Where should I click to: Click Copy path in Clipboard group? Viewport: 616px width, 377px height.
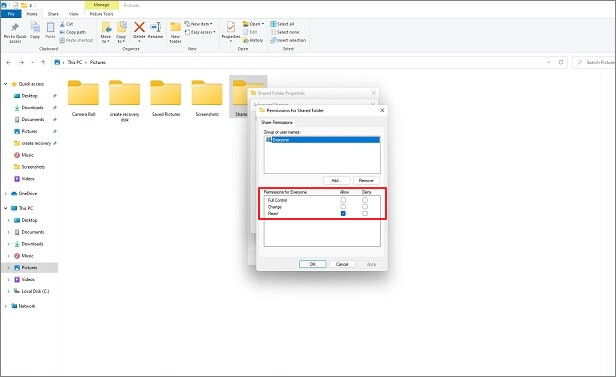pos(73,32)
